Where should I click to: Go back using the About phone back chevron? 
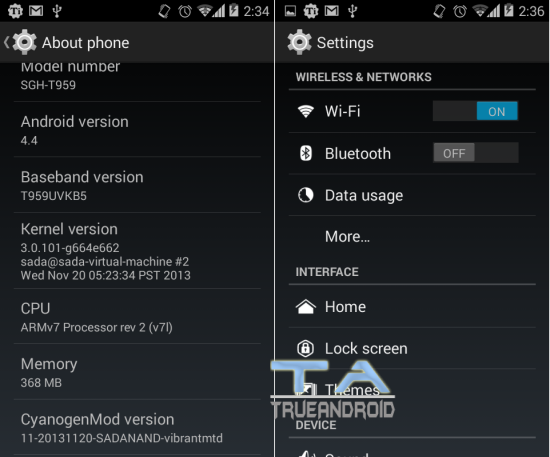pyautogui.click(x=7, y=42)
